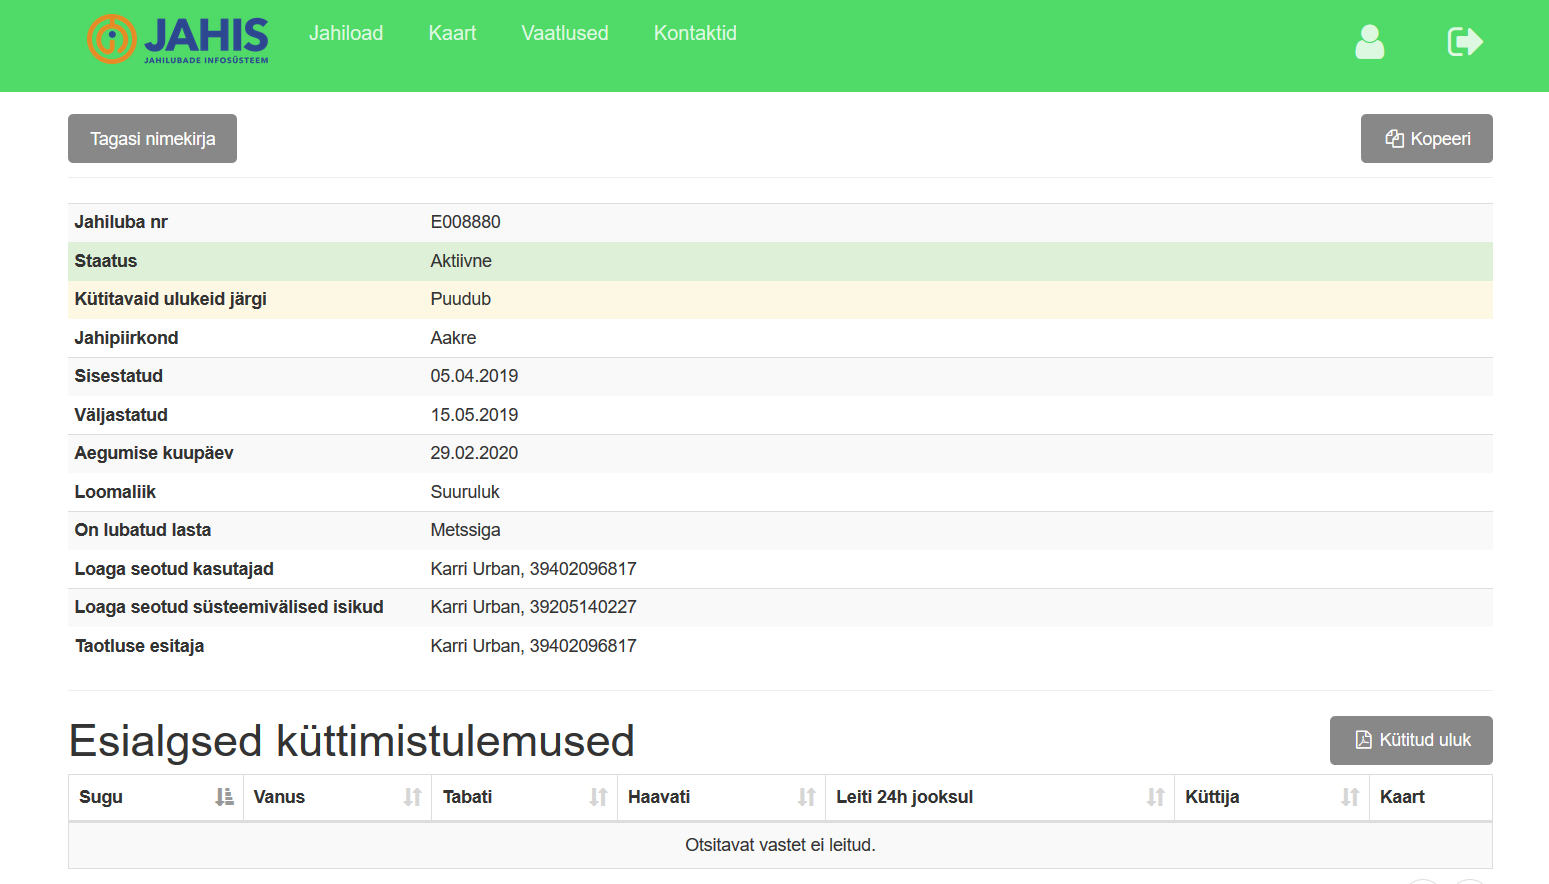Click the Kütitavaid ulukeid järgi row
Viewport: 1549px width, 884px height.
[780, 299]
